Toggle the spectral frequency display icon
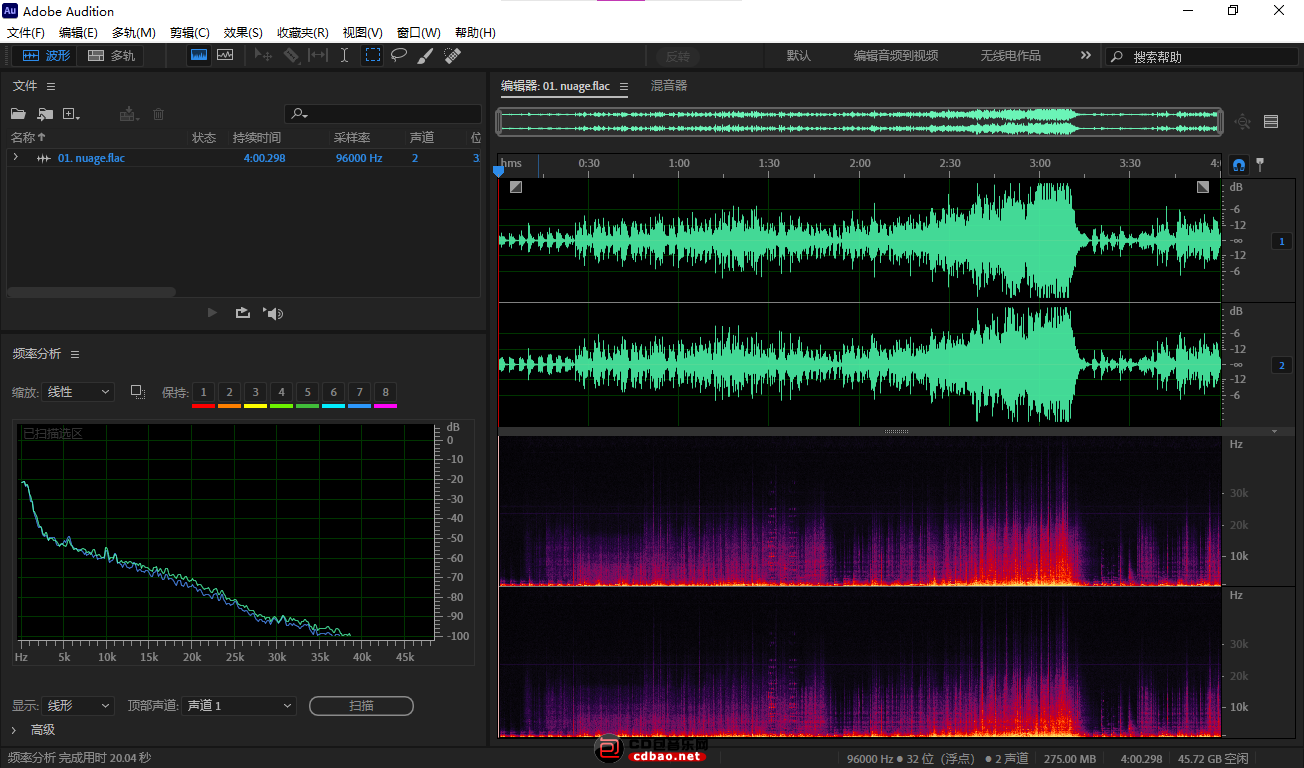 (x=199, y=55)
